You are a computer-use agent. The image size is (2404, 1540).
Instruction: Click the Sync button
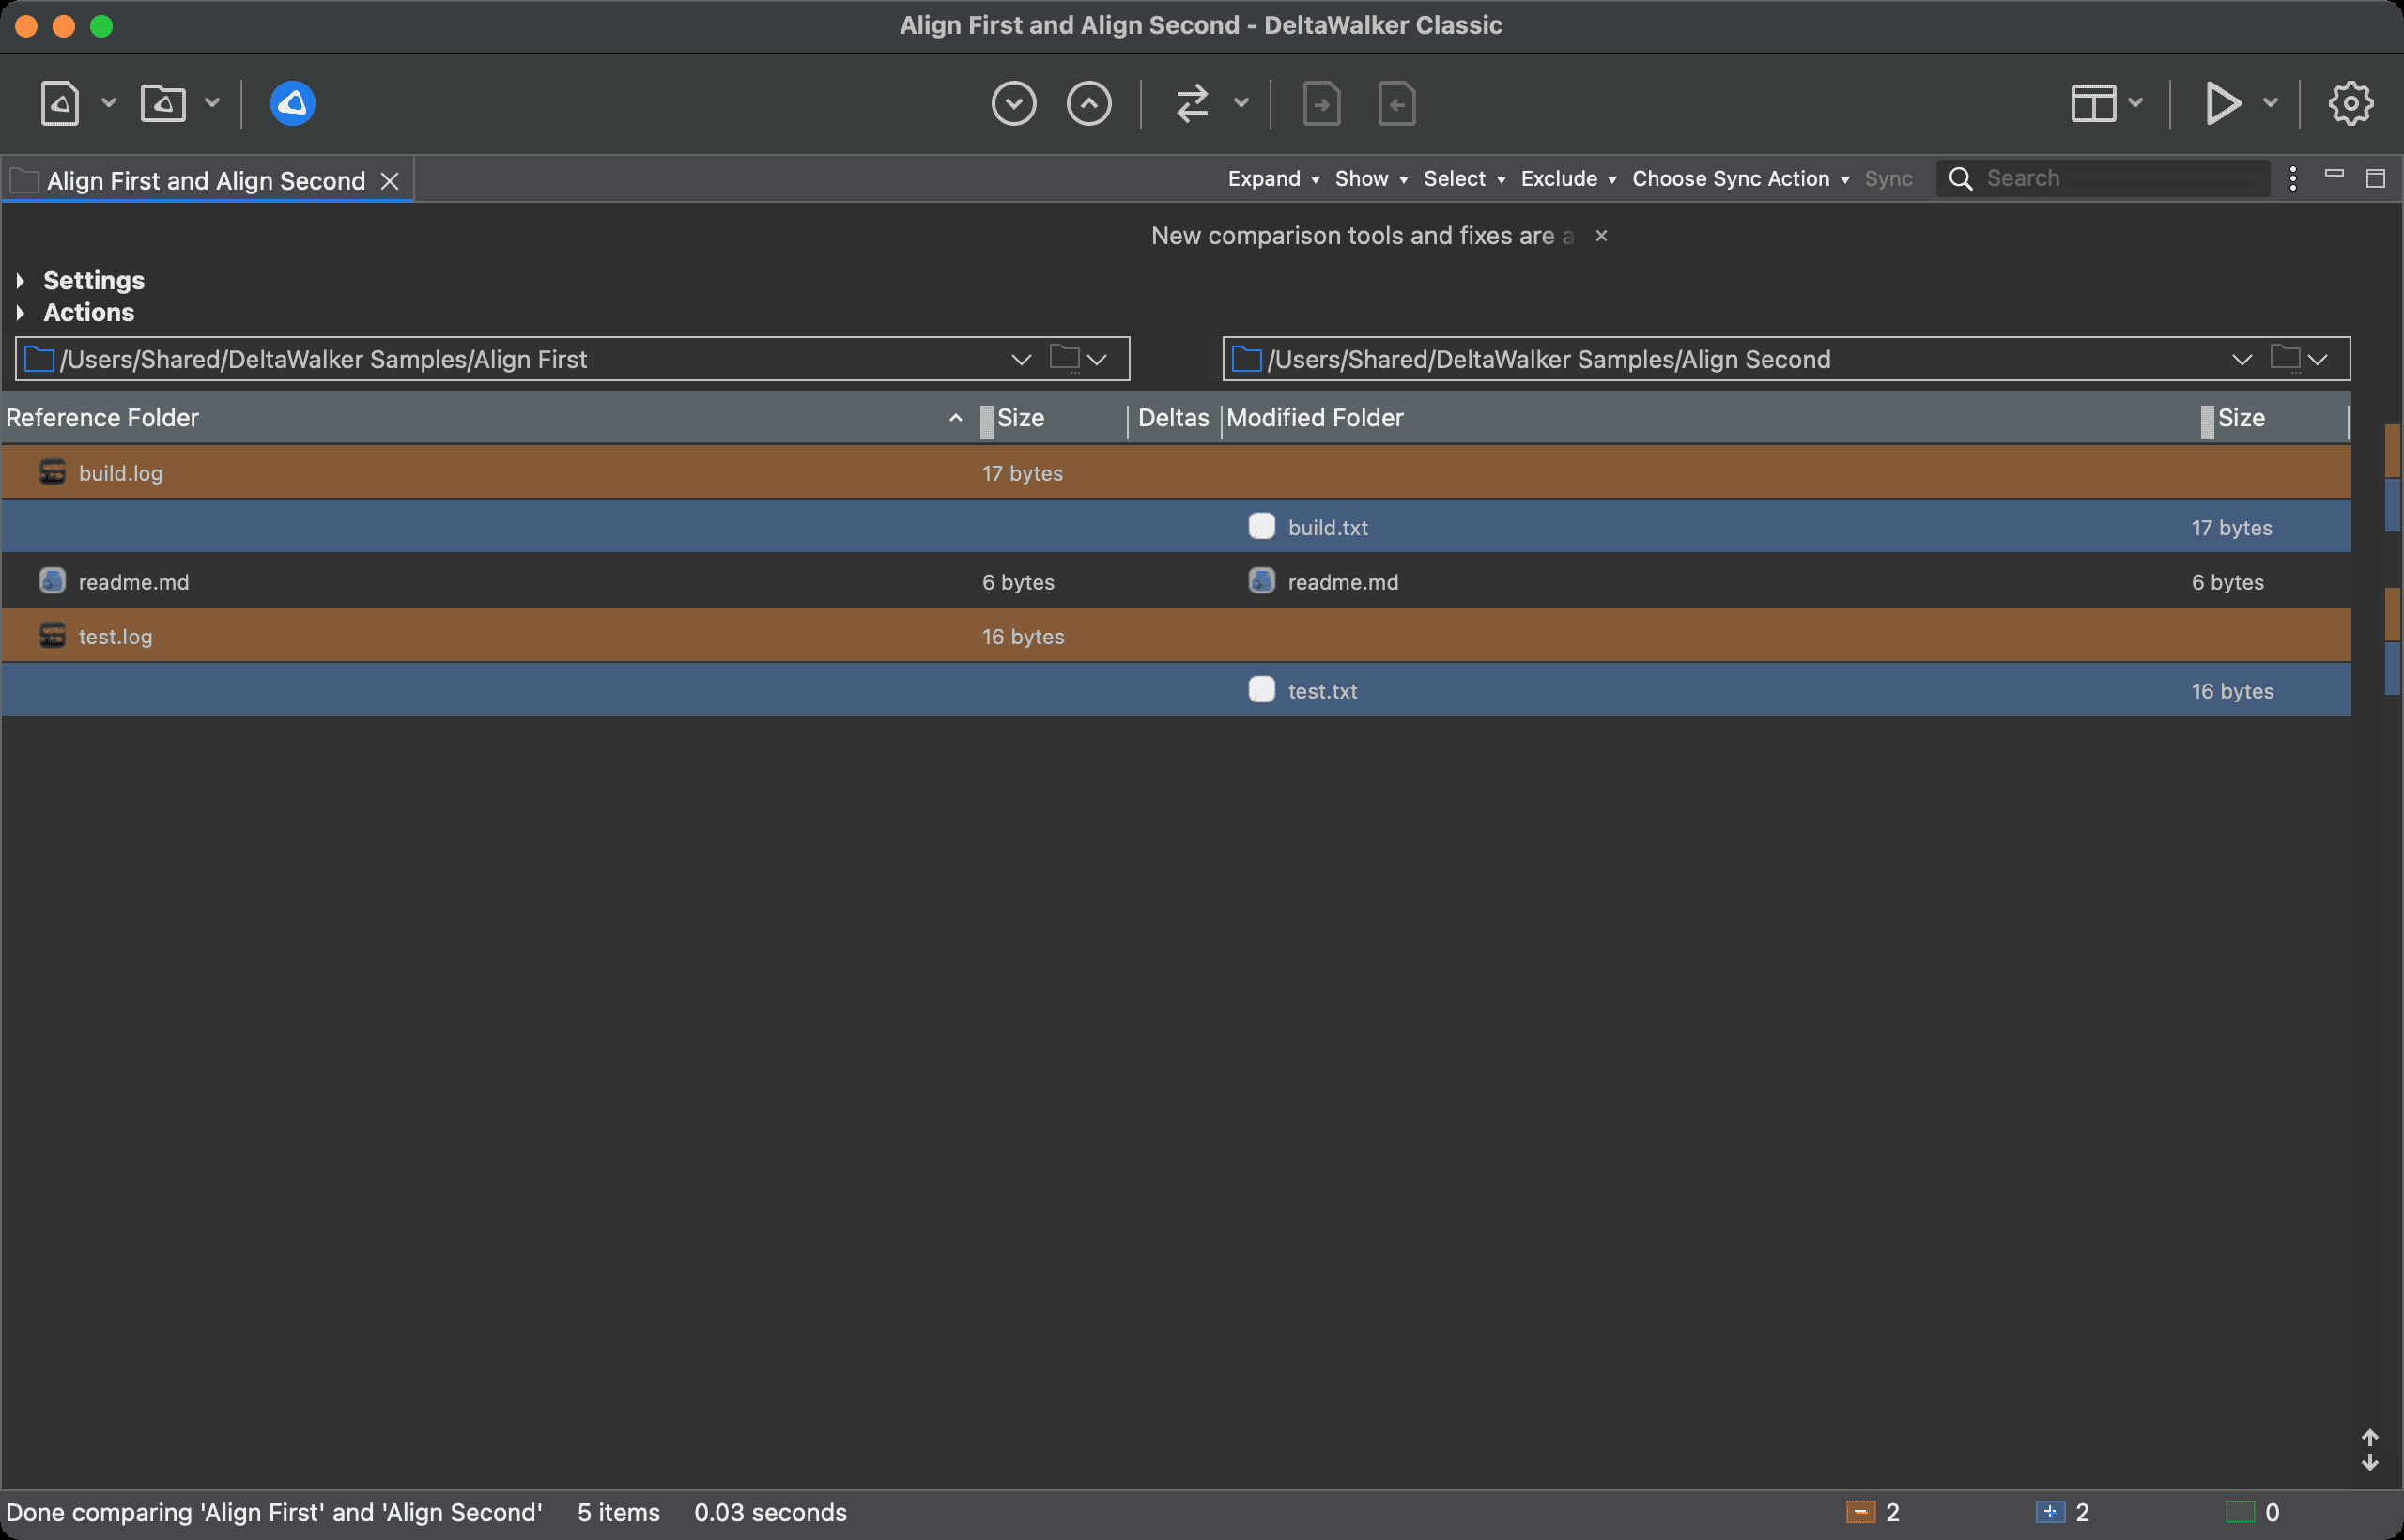pos(1888,179)
